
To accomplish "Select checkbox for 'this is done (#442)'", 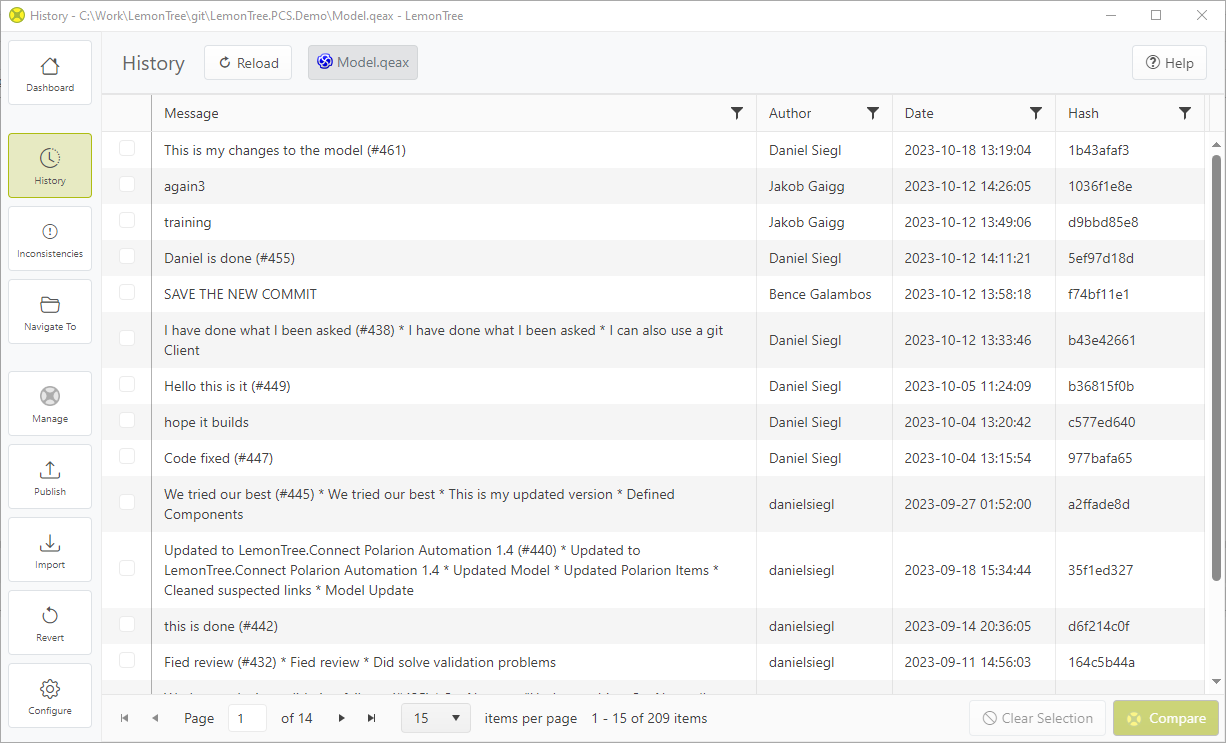I will 127,624.
